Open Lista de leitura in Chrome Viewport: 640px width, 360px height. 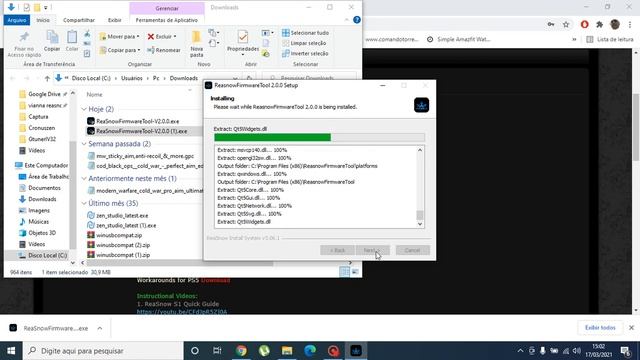(610, 39)
